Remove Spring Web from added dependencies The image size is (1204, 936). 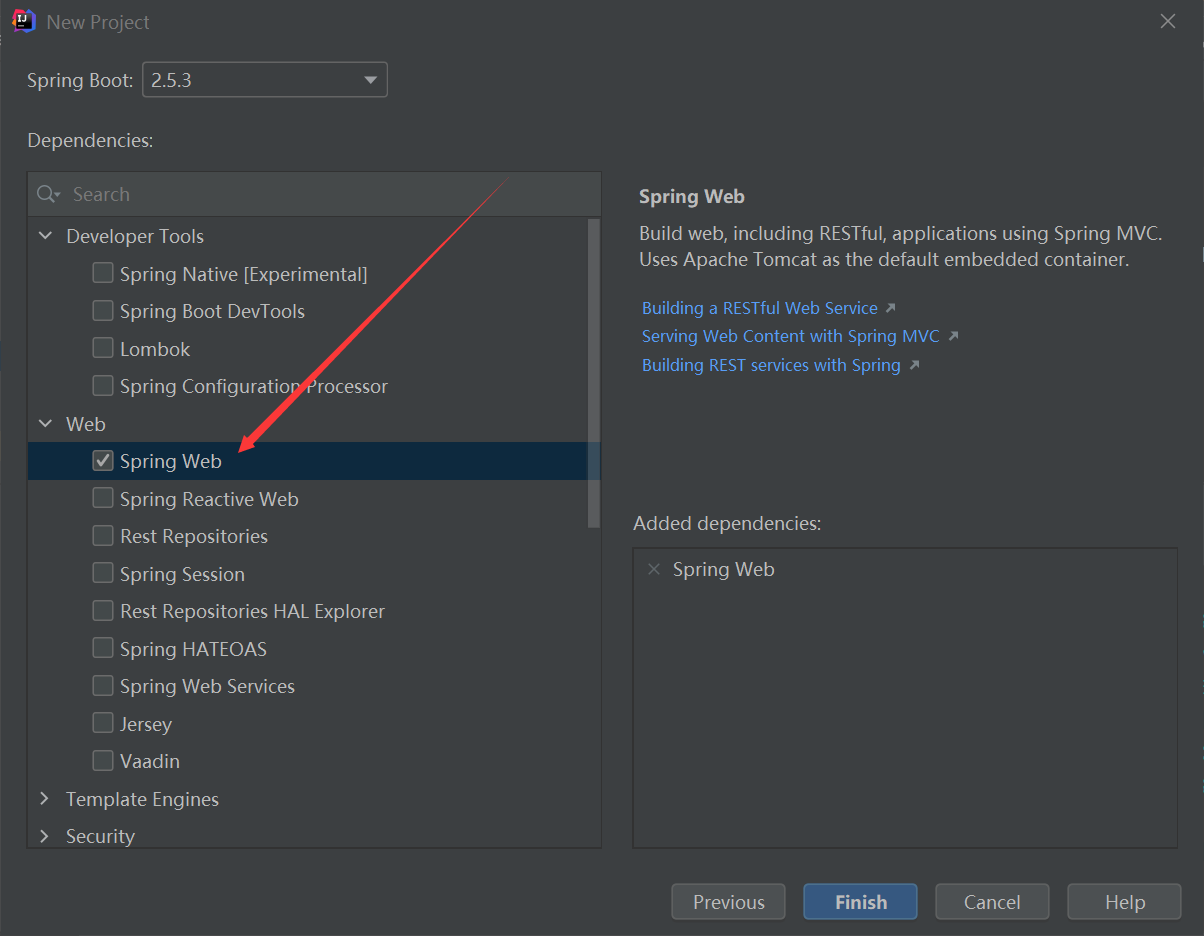coord(654,569)
